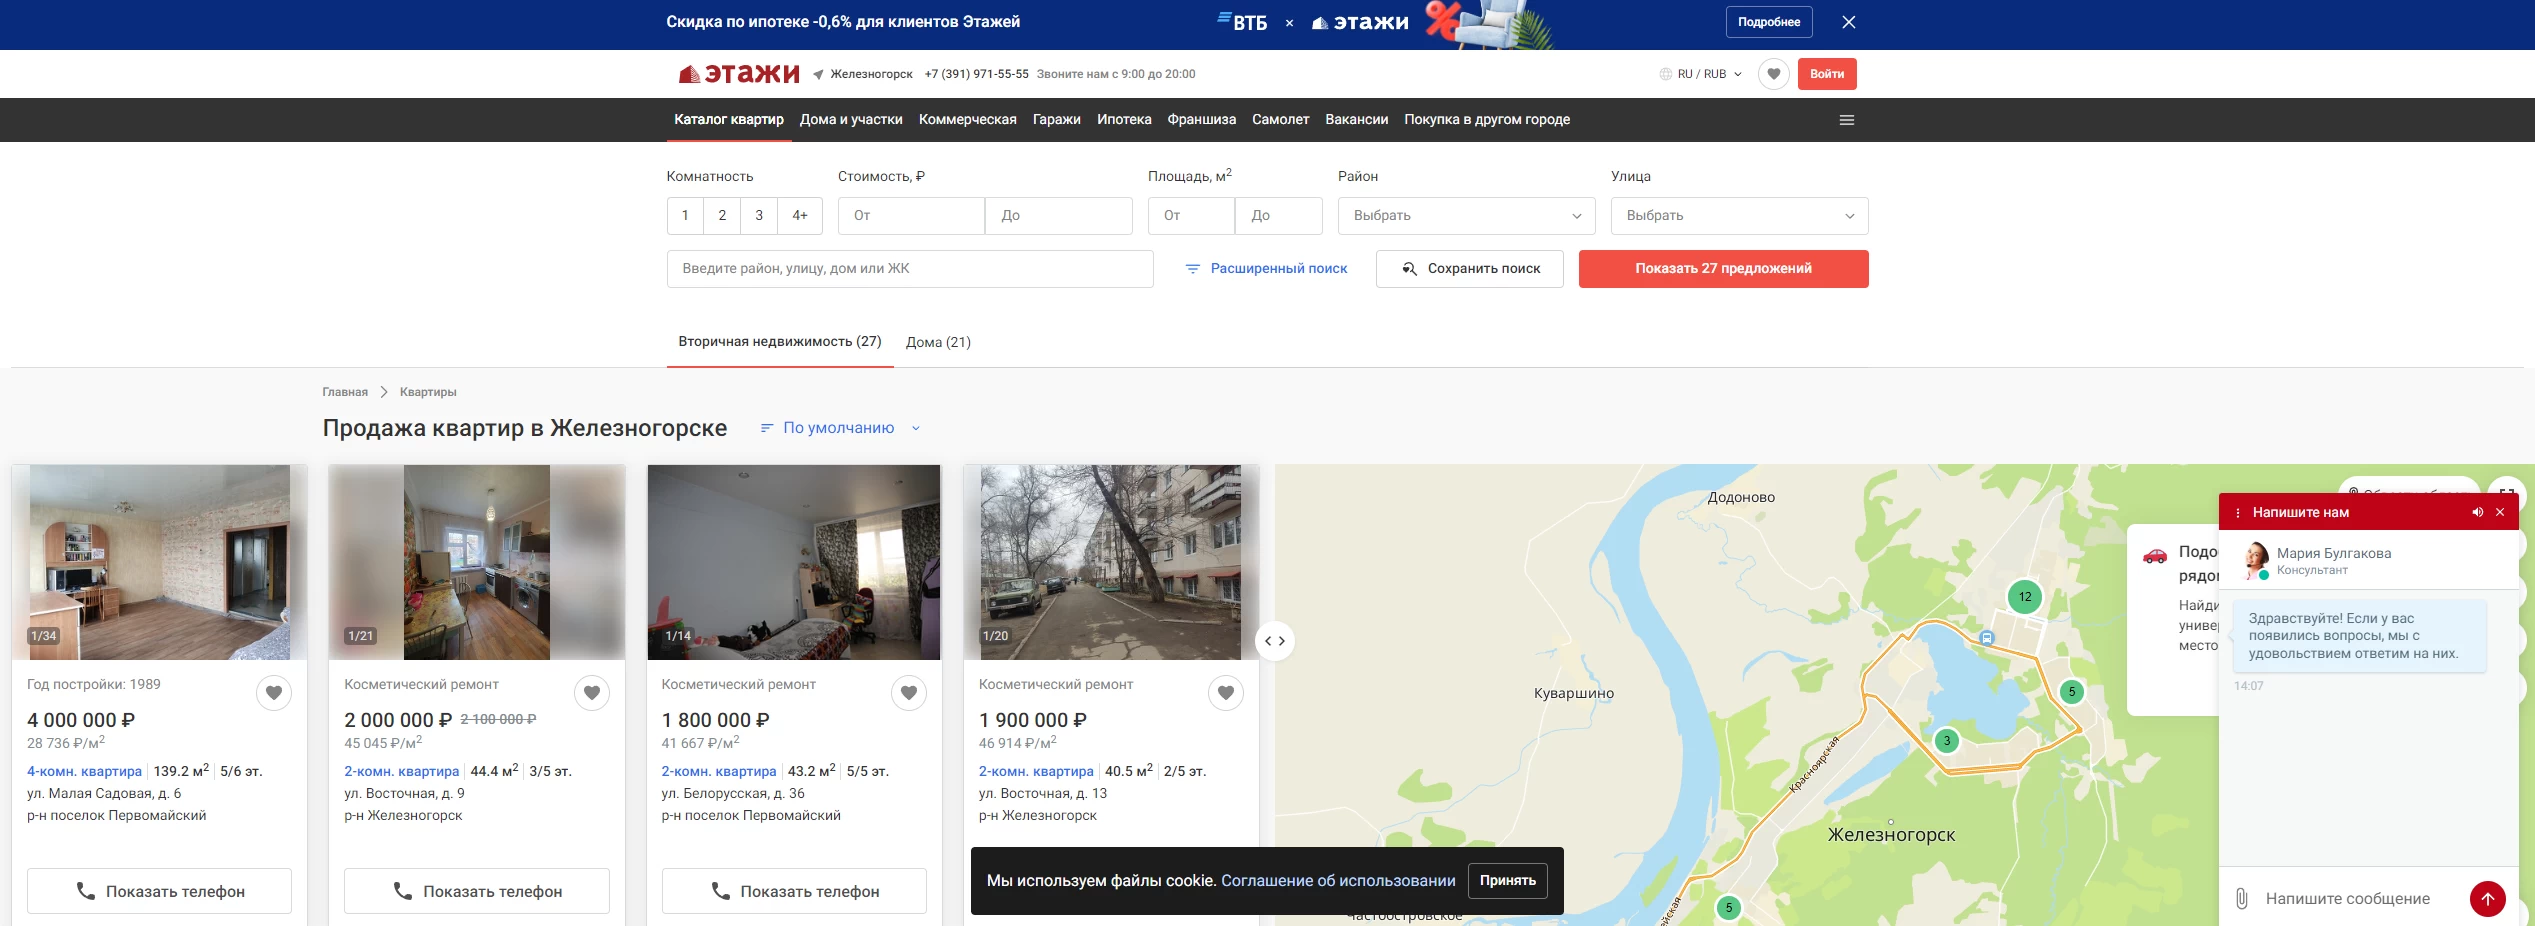The width and height of the screenshot is (2535, 926).
Task: Open the Улица dropdown
Action: tap(1739, 216)
